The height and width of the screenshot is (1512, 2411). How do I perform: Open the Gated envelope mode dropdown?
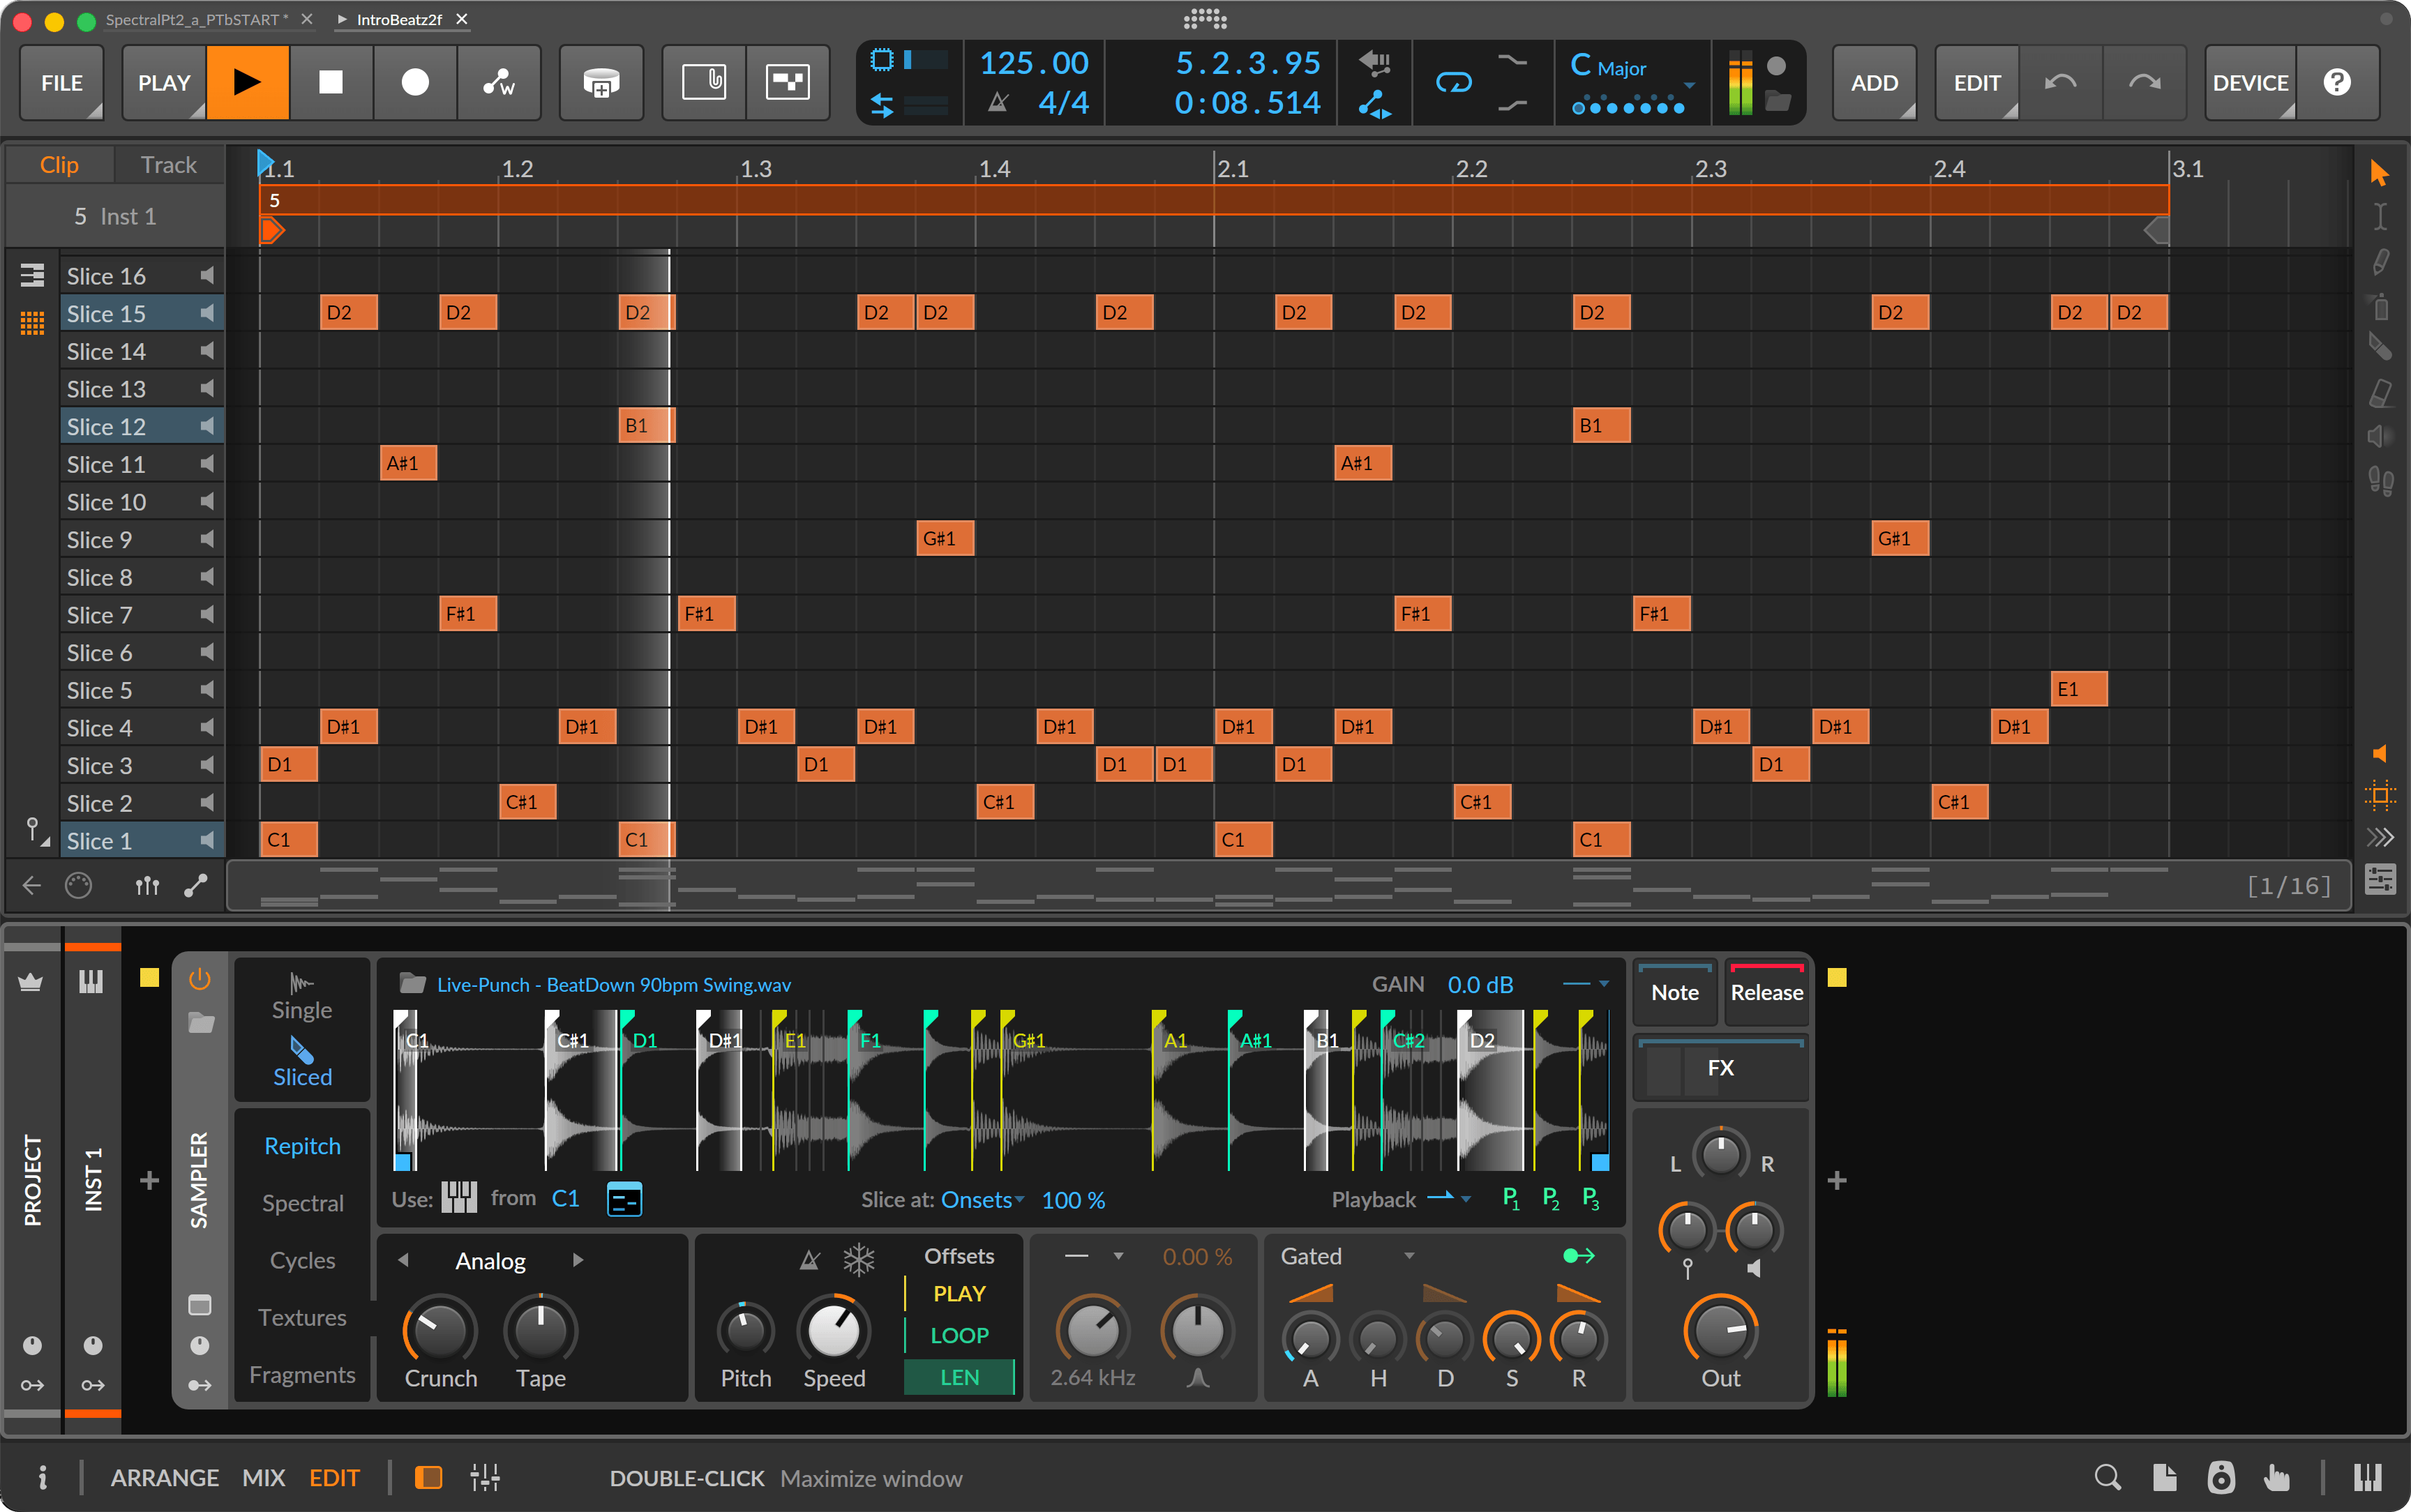pyautogui.click(x=1347, y=1256)
